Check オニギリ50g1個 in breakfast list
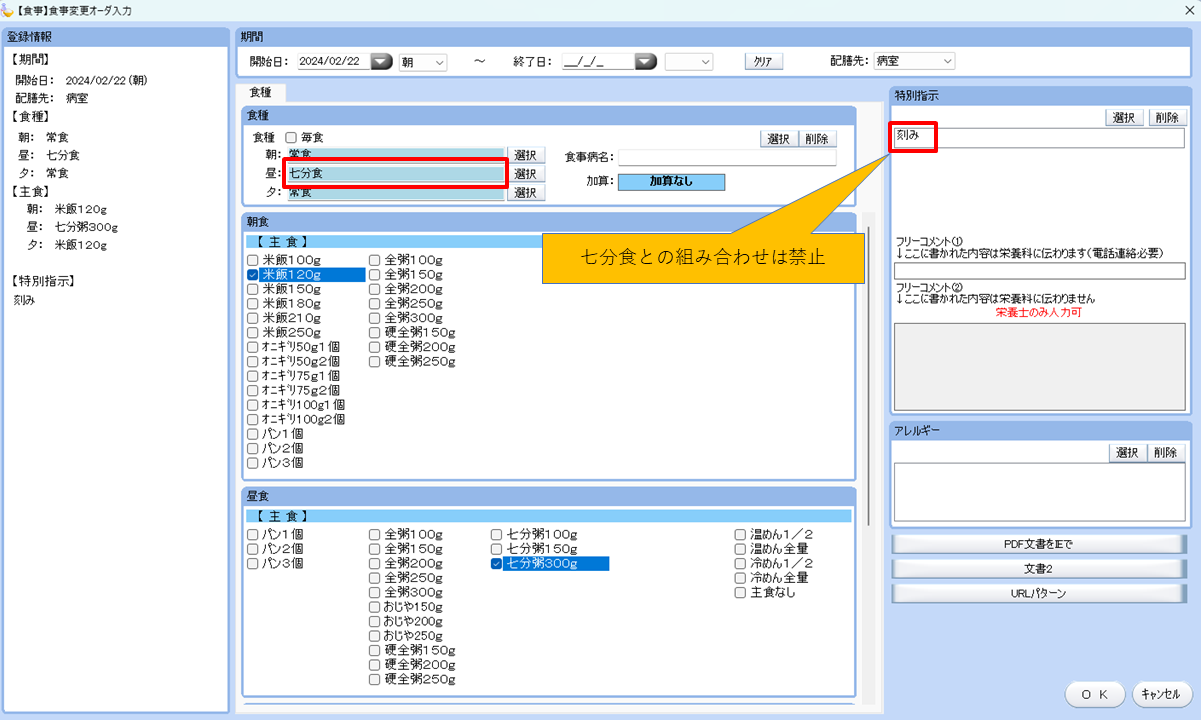Image resolution: width=1201 pixels, height=720 pixels. (253, 347)
